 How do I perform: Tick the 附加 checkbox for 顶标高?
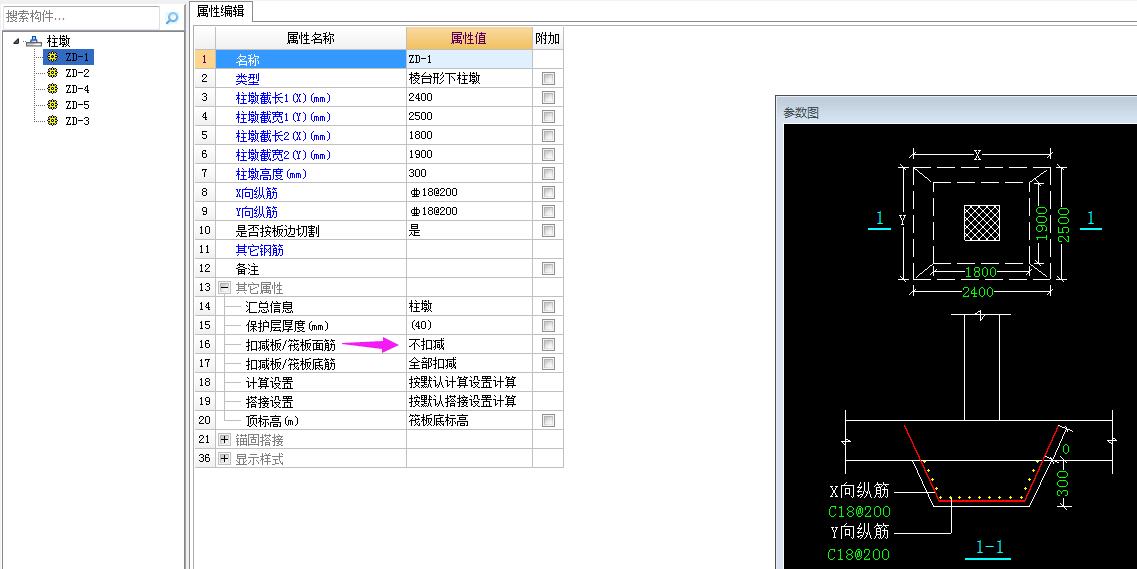(x=548, y=420)
